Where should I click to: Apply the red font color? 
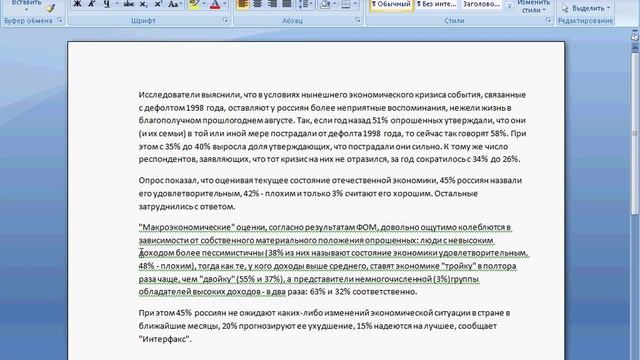(215, 4)
